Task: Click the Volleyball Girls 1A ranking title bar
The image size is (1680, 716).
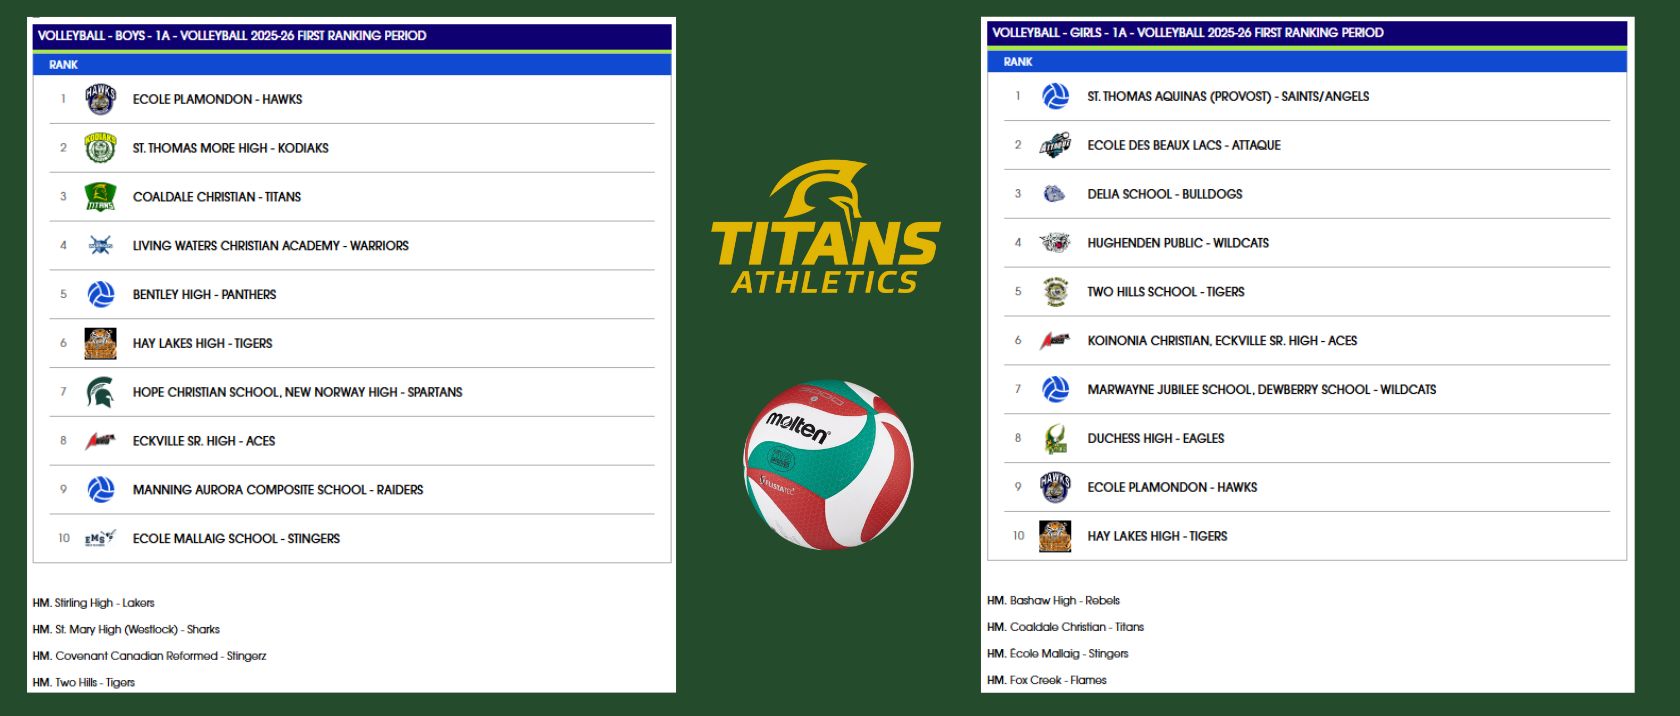Action: 1187,33
